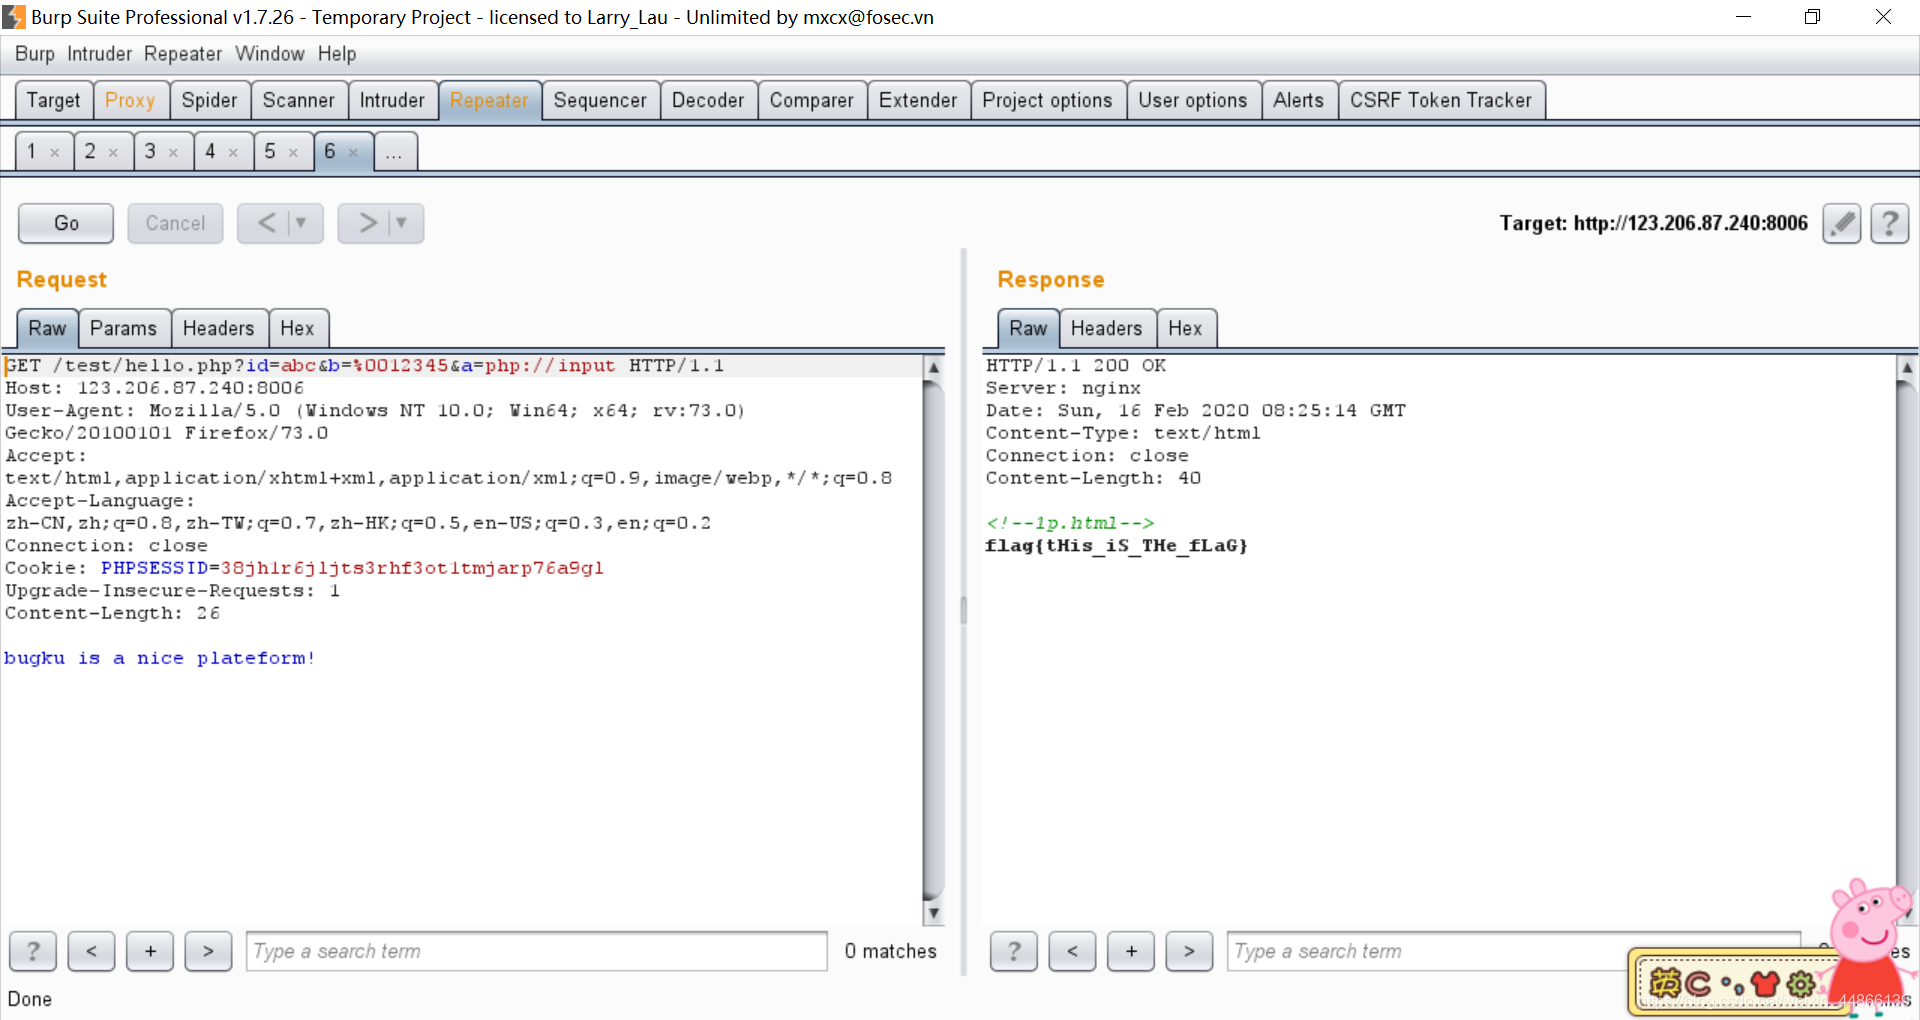The height and width of the screenshot is (1020, 1920).
Task: Show request Headers view
Action: coord(218,329)
